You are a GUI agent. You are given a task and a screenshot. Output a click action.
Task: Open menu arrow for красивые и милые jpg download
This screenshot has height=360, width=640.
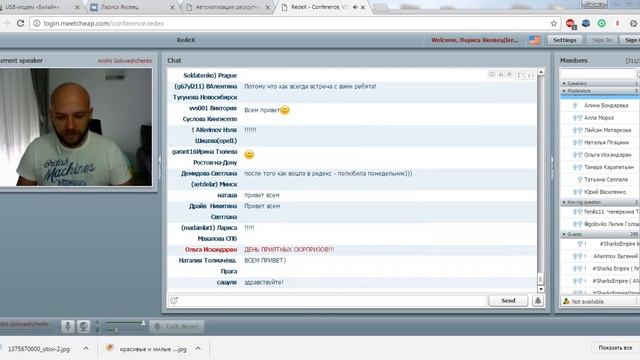coord(198,348)
